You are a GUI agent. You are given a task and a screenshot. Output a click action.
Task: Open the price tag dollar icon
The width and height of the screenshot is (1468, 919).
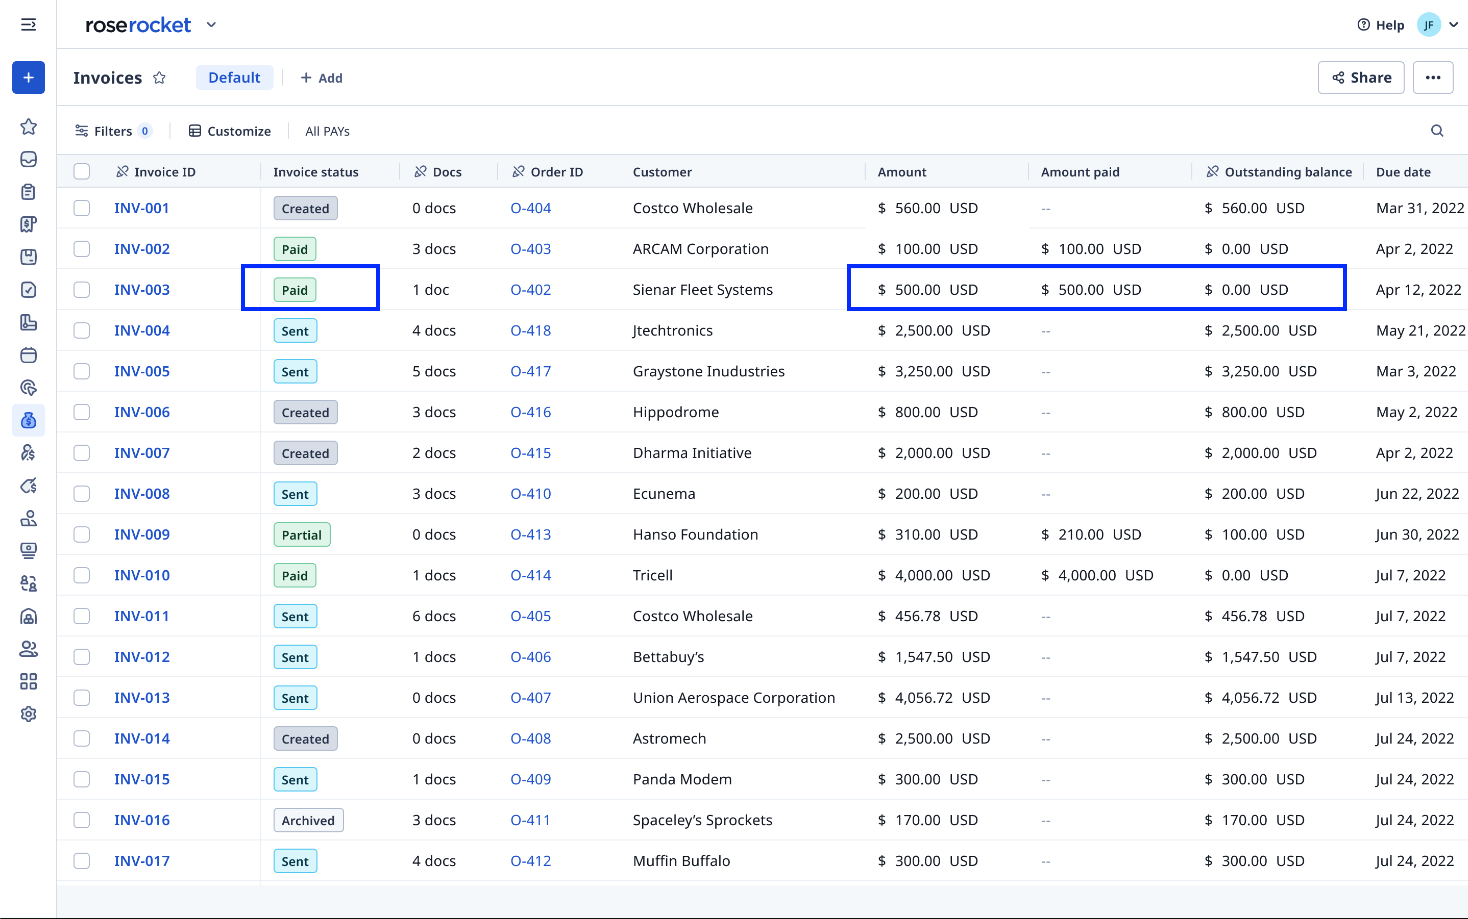pyautogui.click(x=28, y=485)
